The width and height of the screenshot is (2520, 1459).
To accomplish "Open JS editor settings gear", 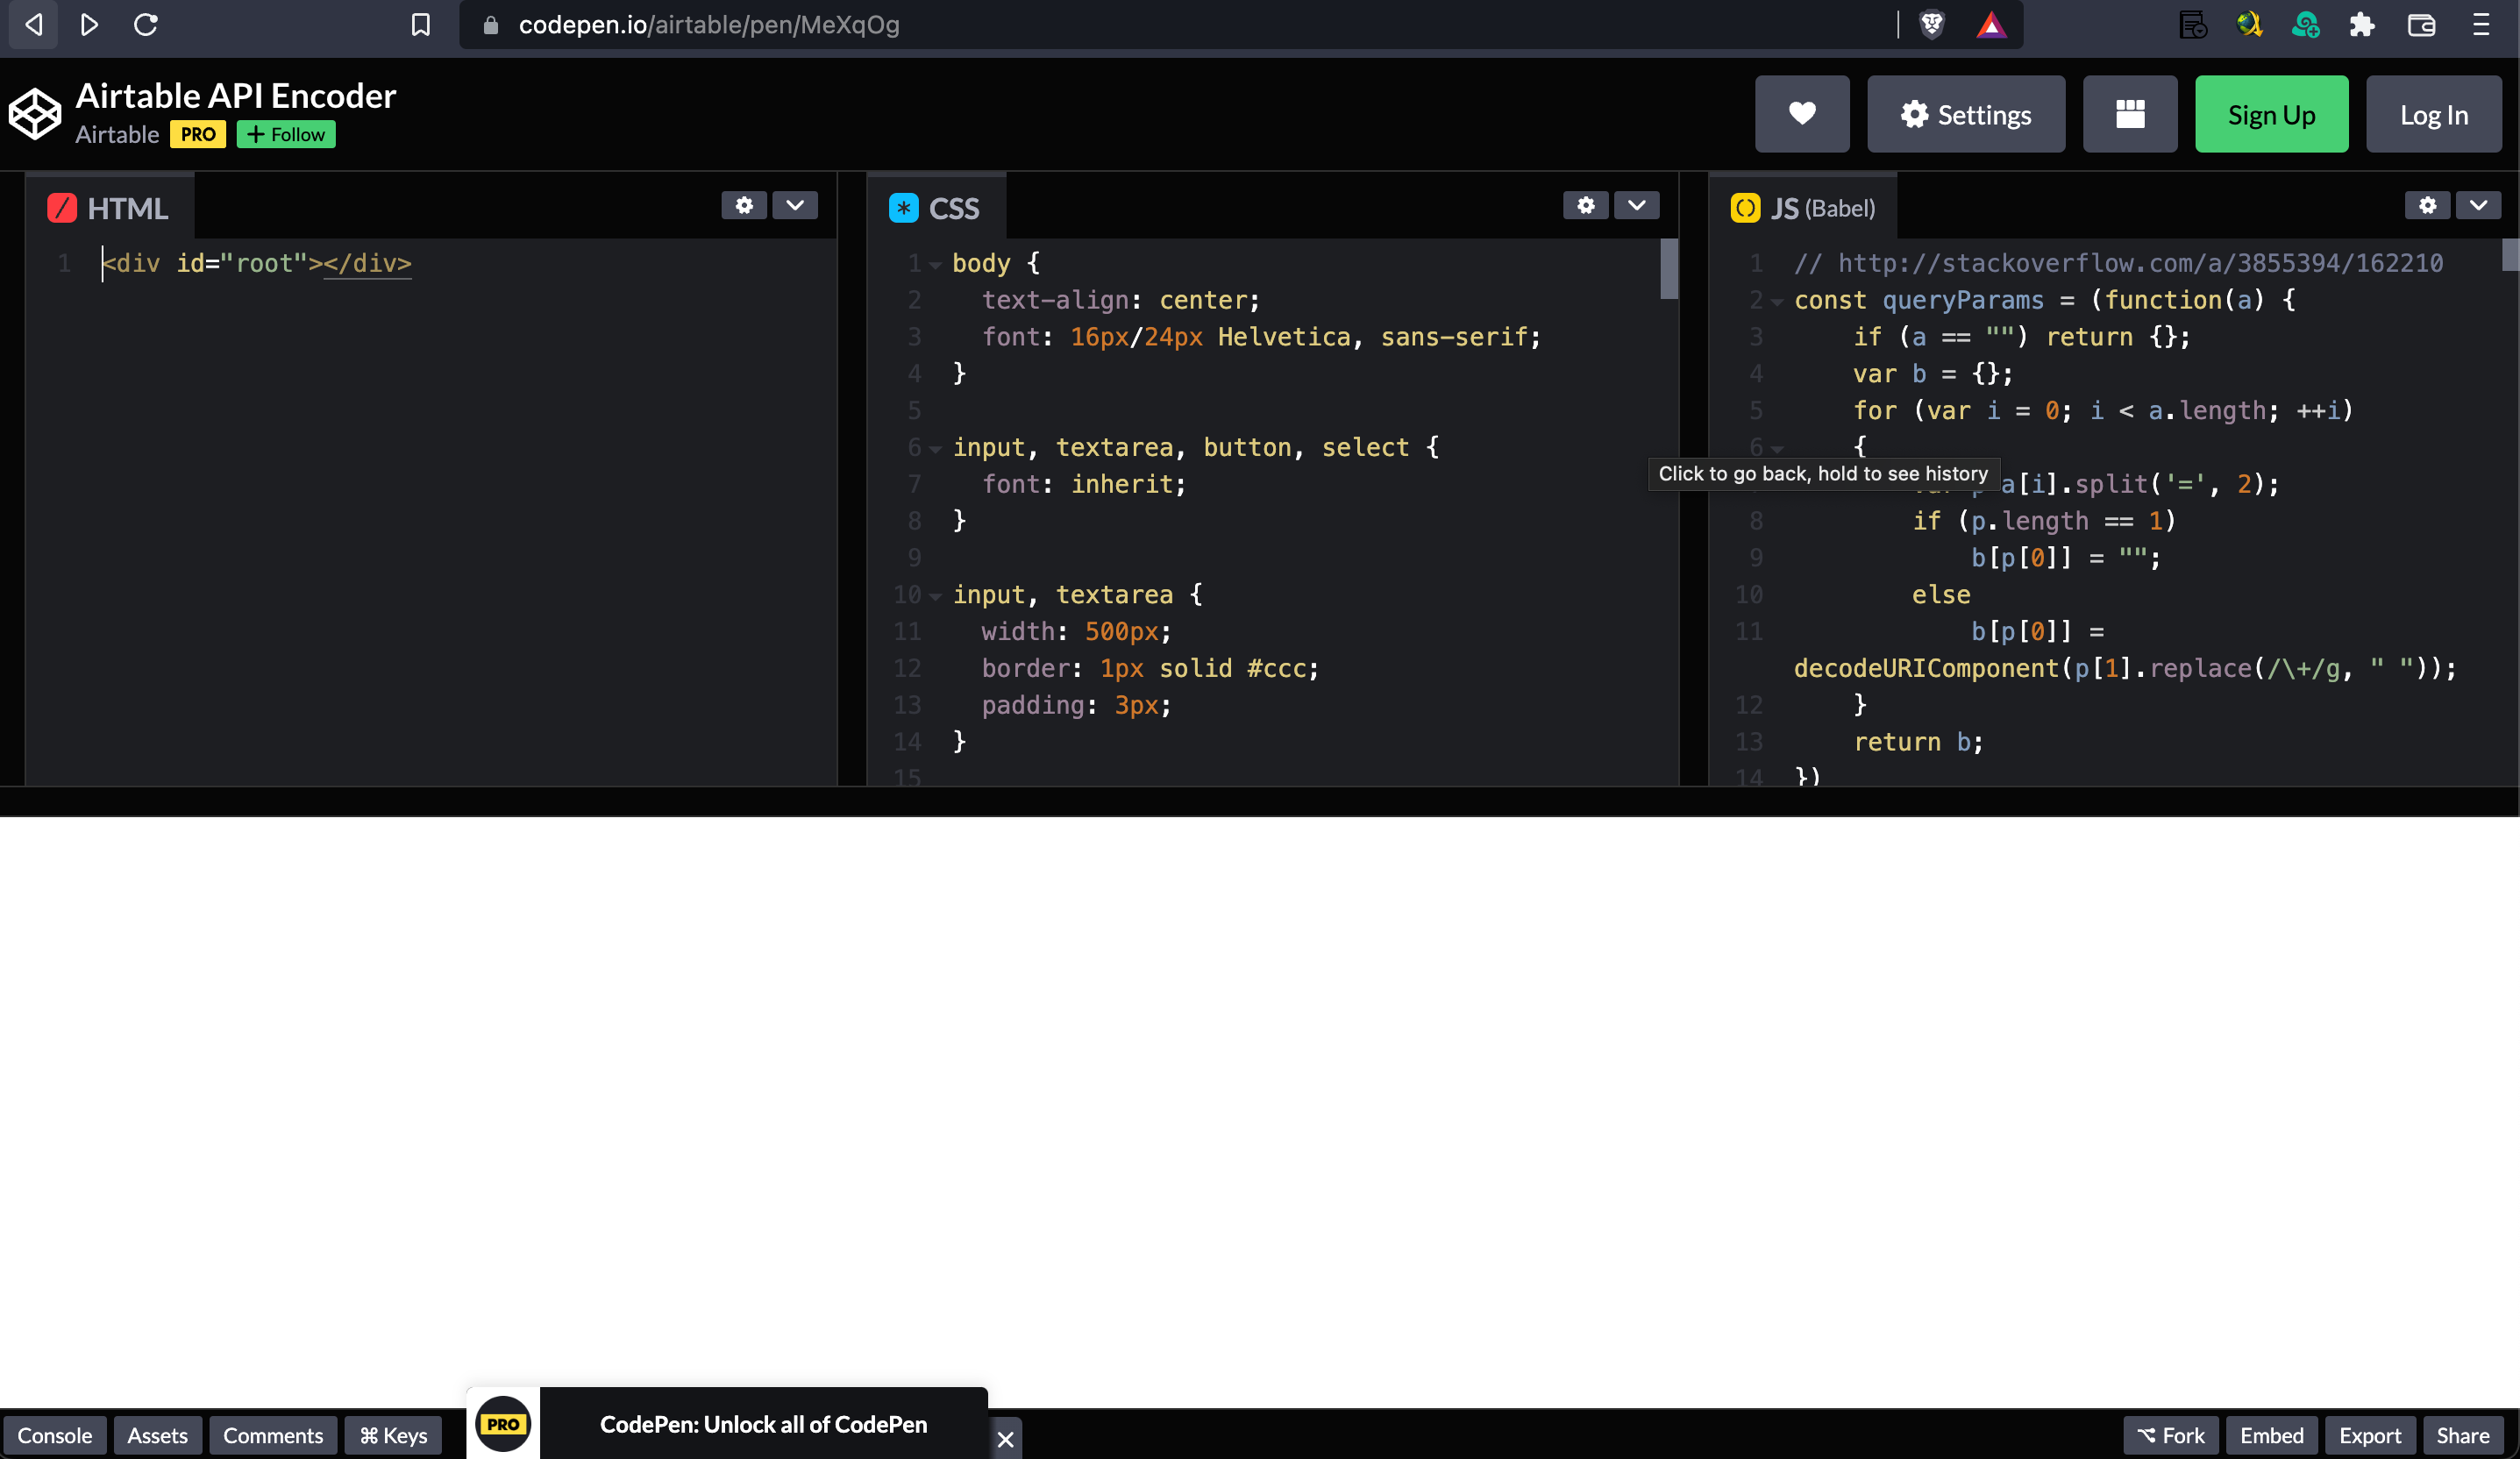I will point(2428,205).
